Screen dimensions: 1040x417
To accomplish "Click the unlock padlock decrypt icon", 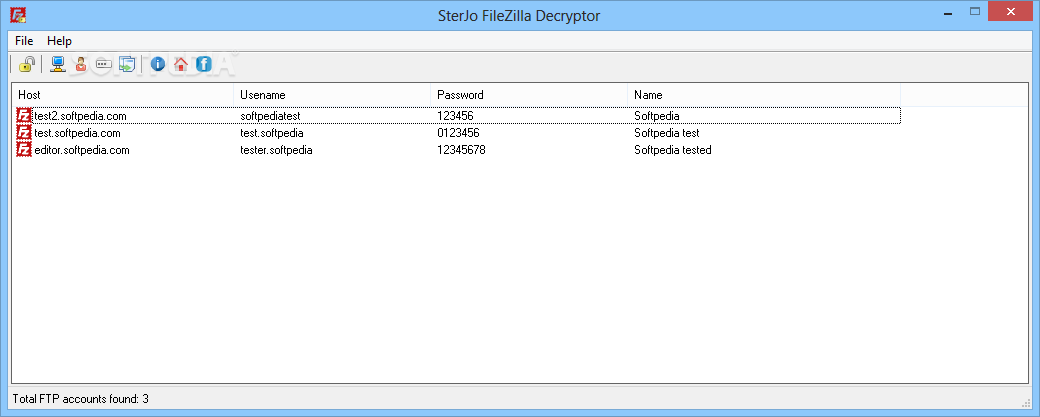I will (x=27, y=64).
